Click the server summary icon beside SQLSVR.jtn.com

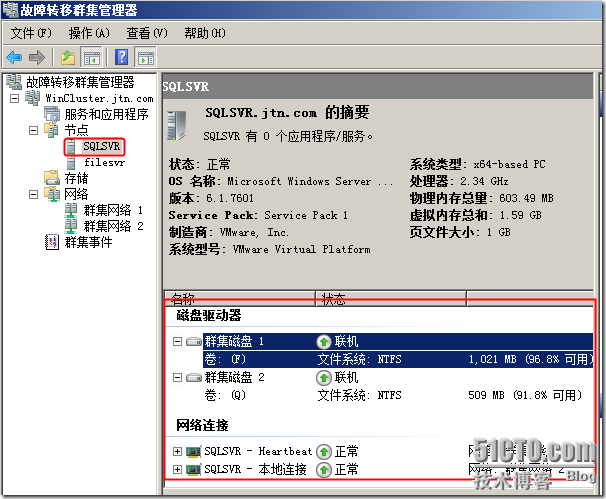coord(177,125)
